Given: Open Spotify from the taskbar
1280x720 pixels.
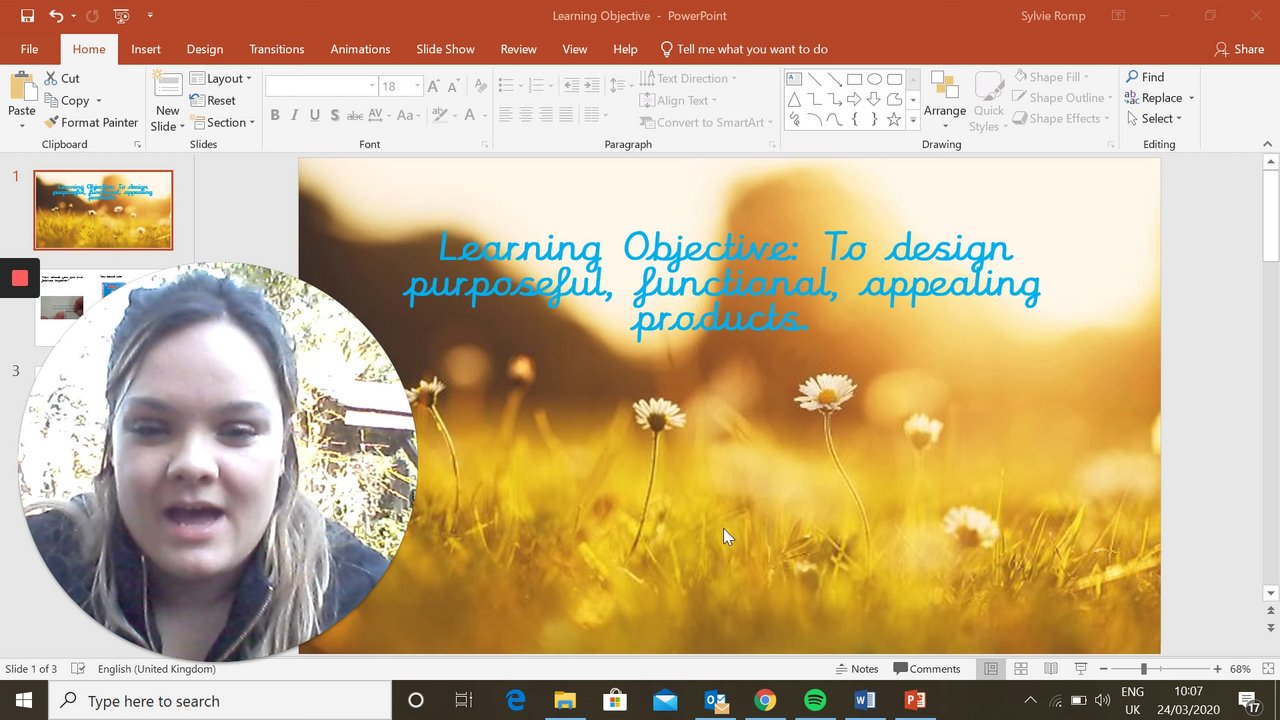Looking at the screenshot, I should [x=815, y=700].
